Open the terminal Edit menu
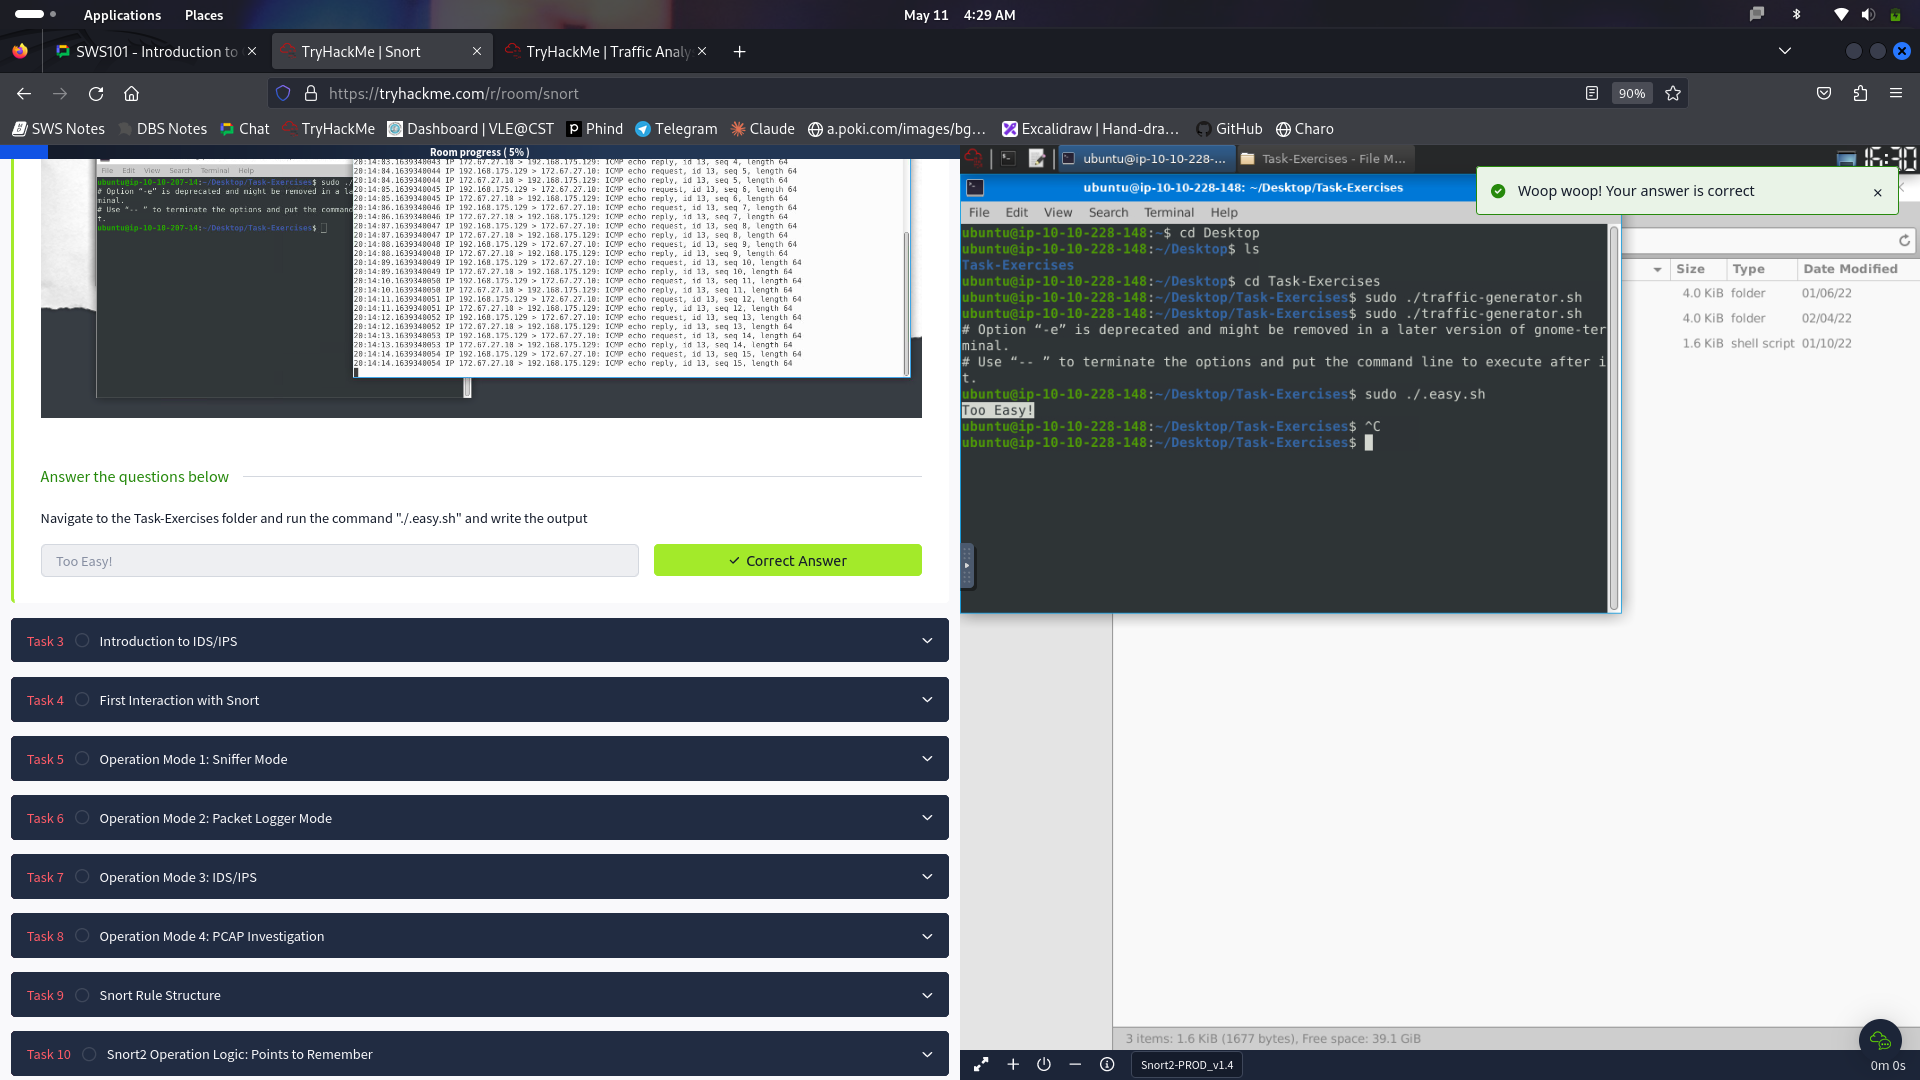Screen dimensions: 1920x1080 point(1016,212)
